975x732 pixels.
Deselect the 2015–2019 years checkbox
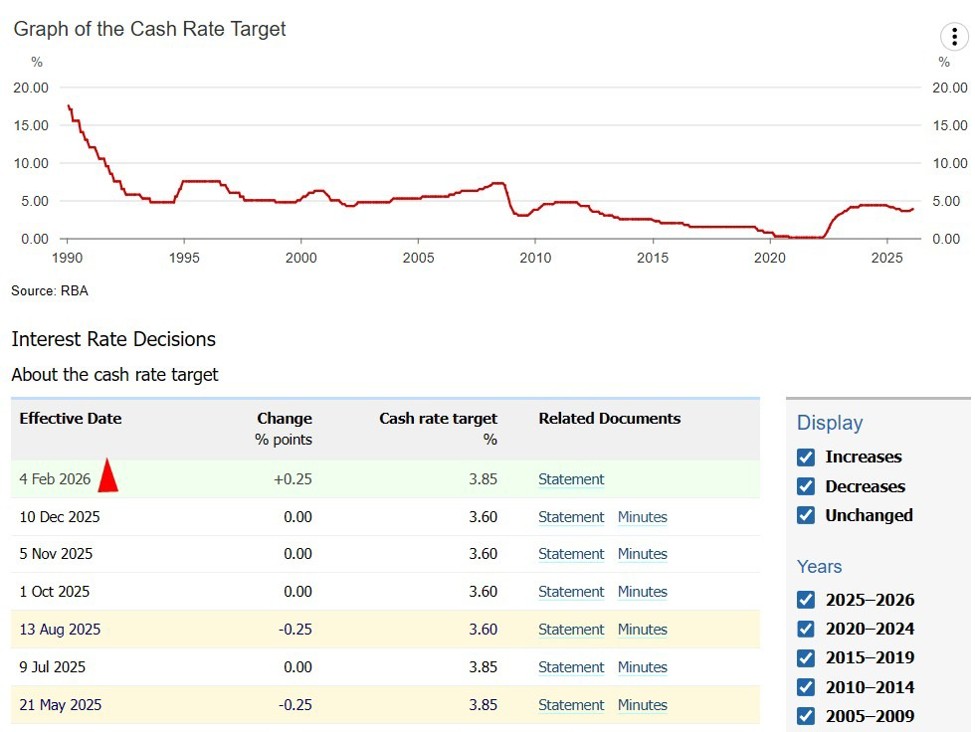[806, 658]
